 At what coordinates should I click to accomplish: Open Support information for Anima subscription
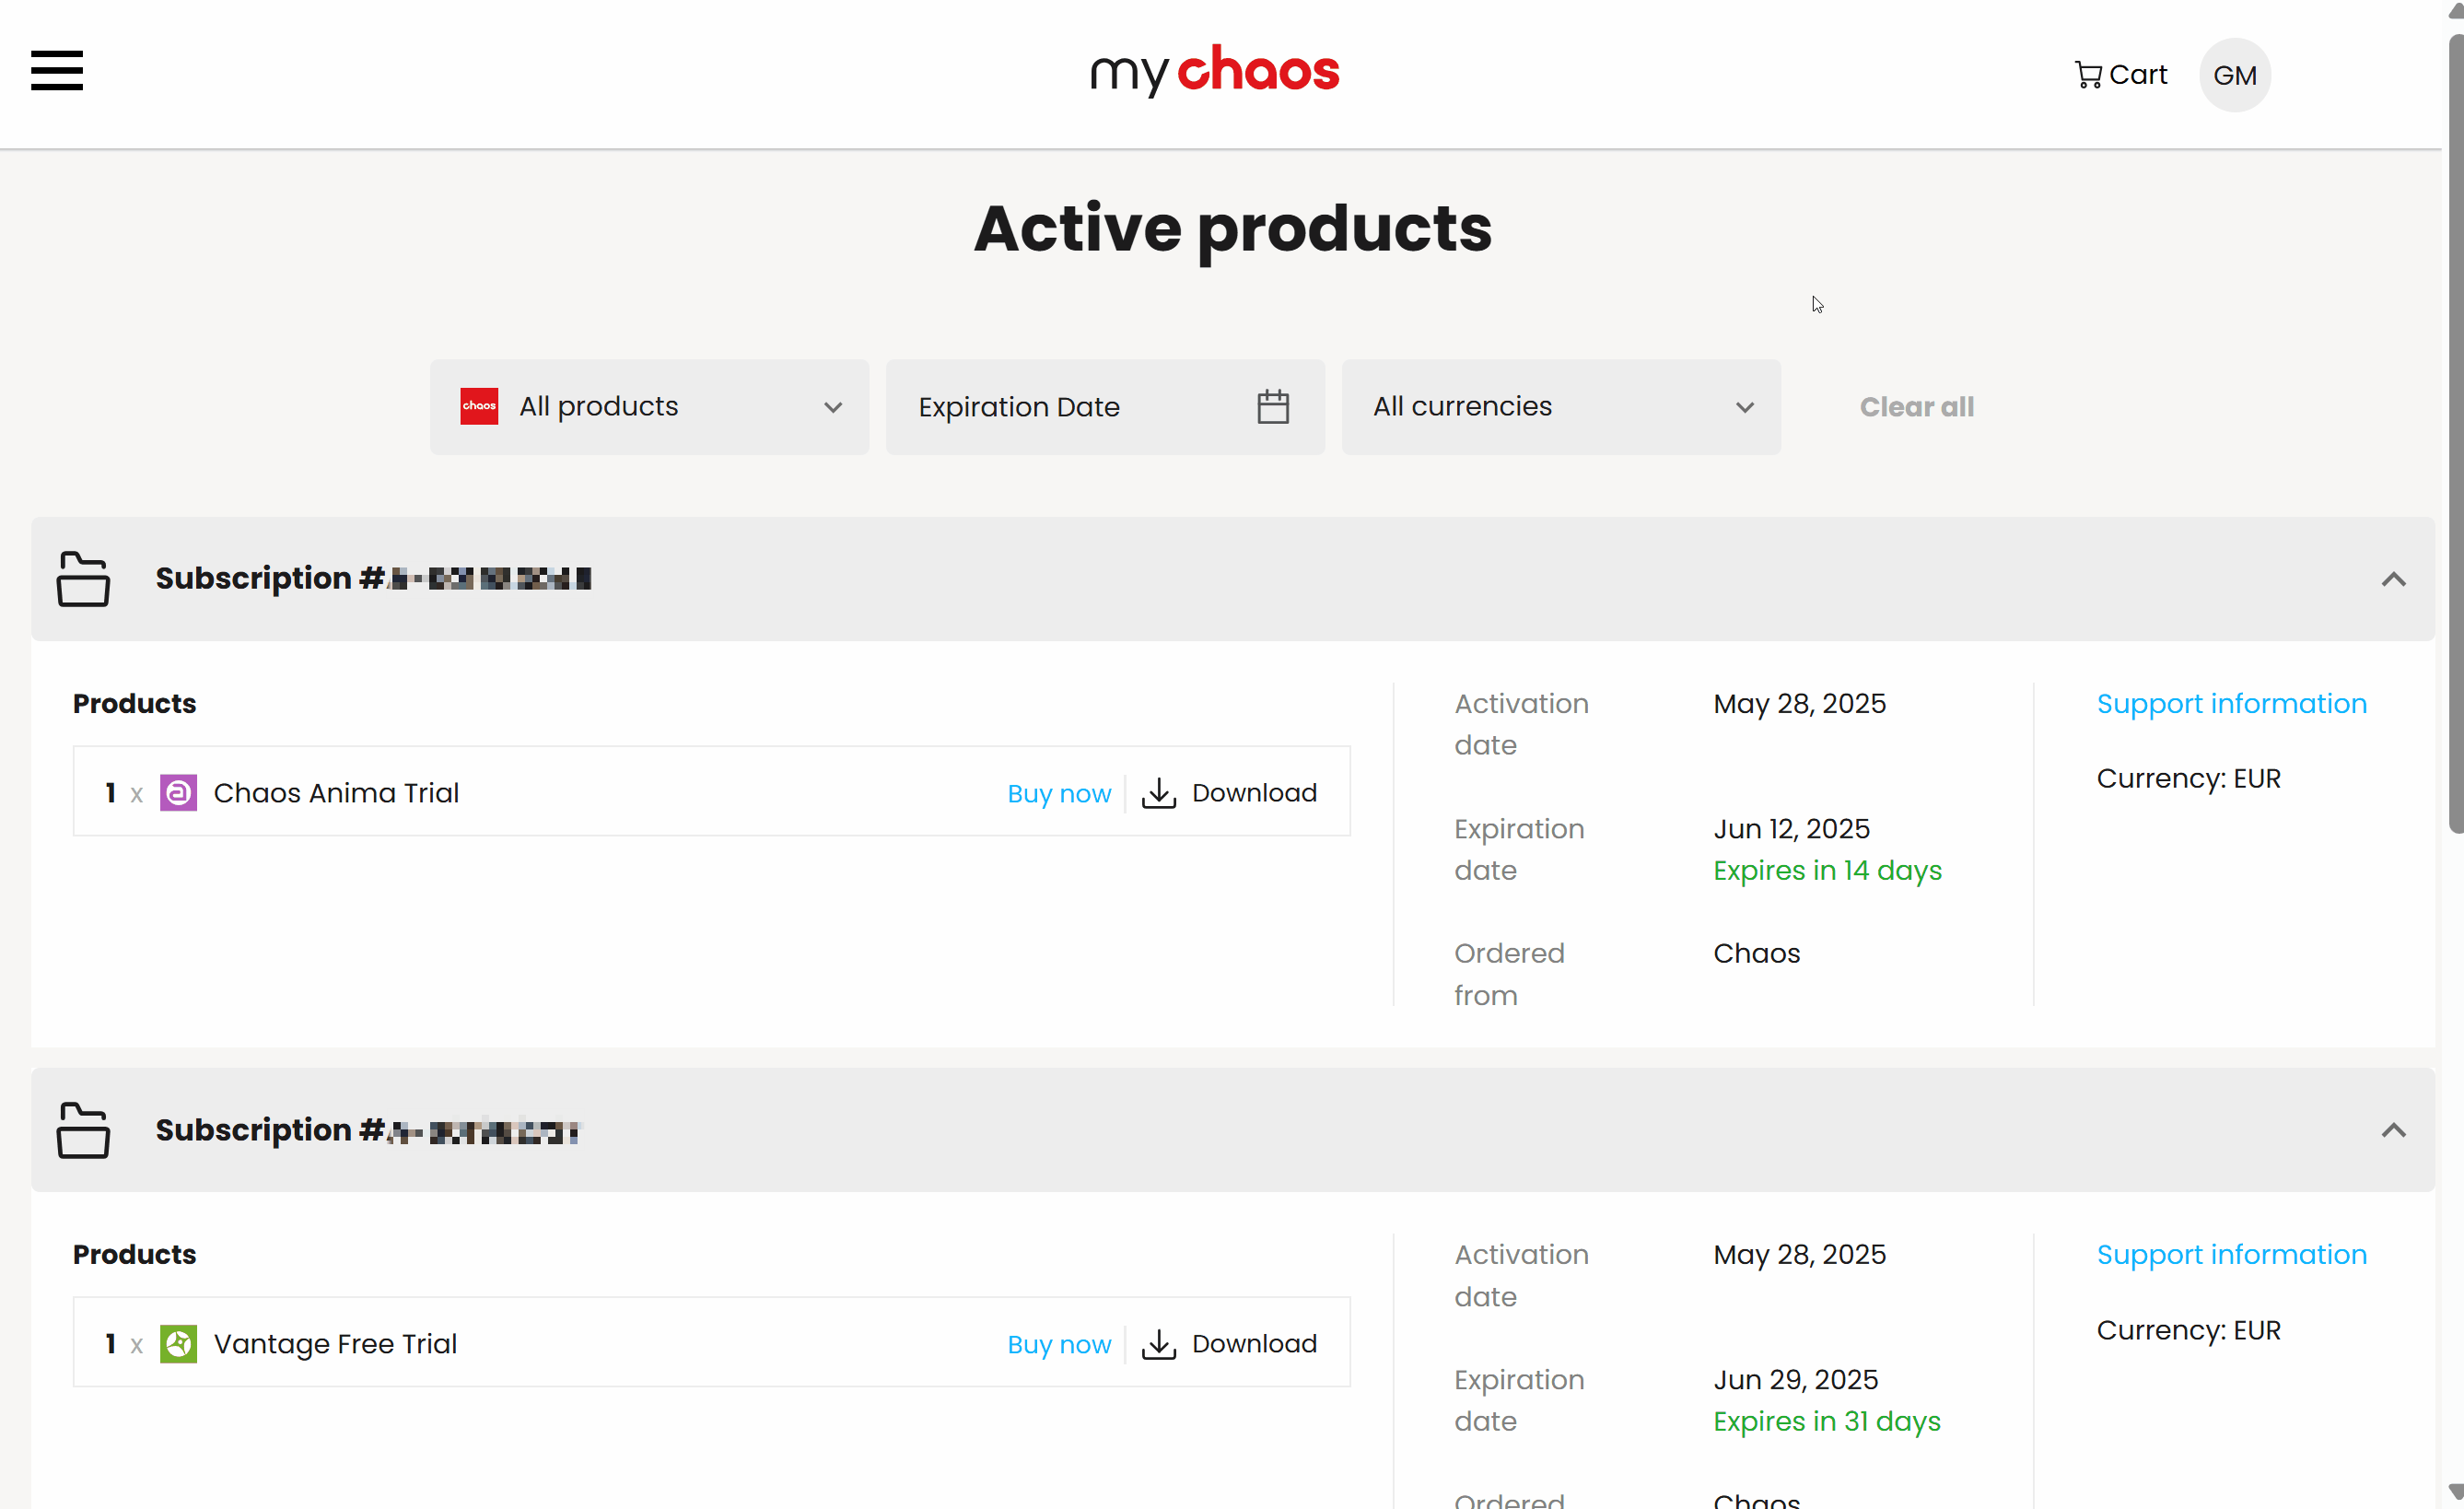point(2231,703)
